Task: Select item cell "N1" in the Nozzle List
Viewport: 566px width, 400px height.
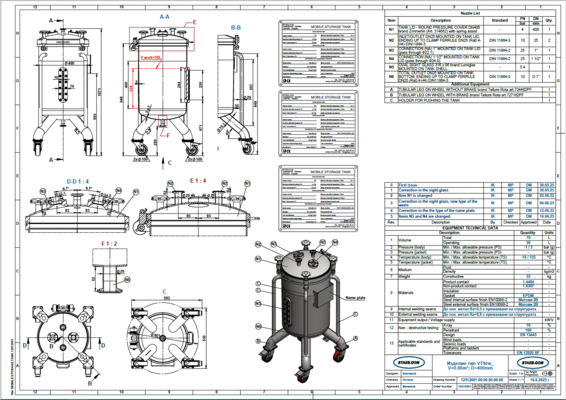Action: 392,30
